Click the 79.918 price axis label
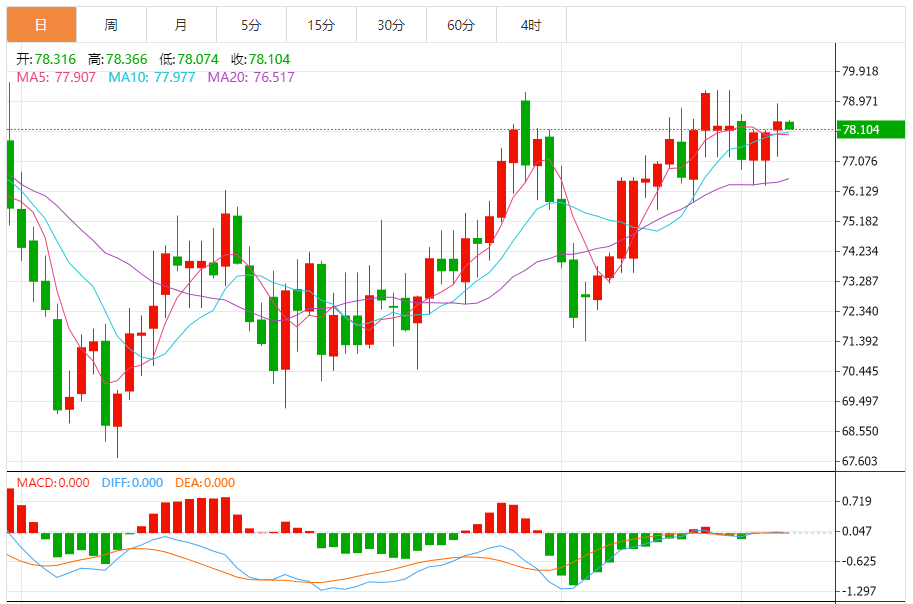 [x=860, y=71]
